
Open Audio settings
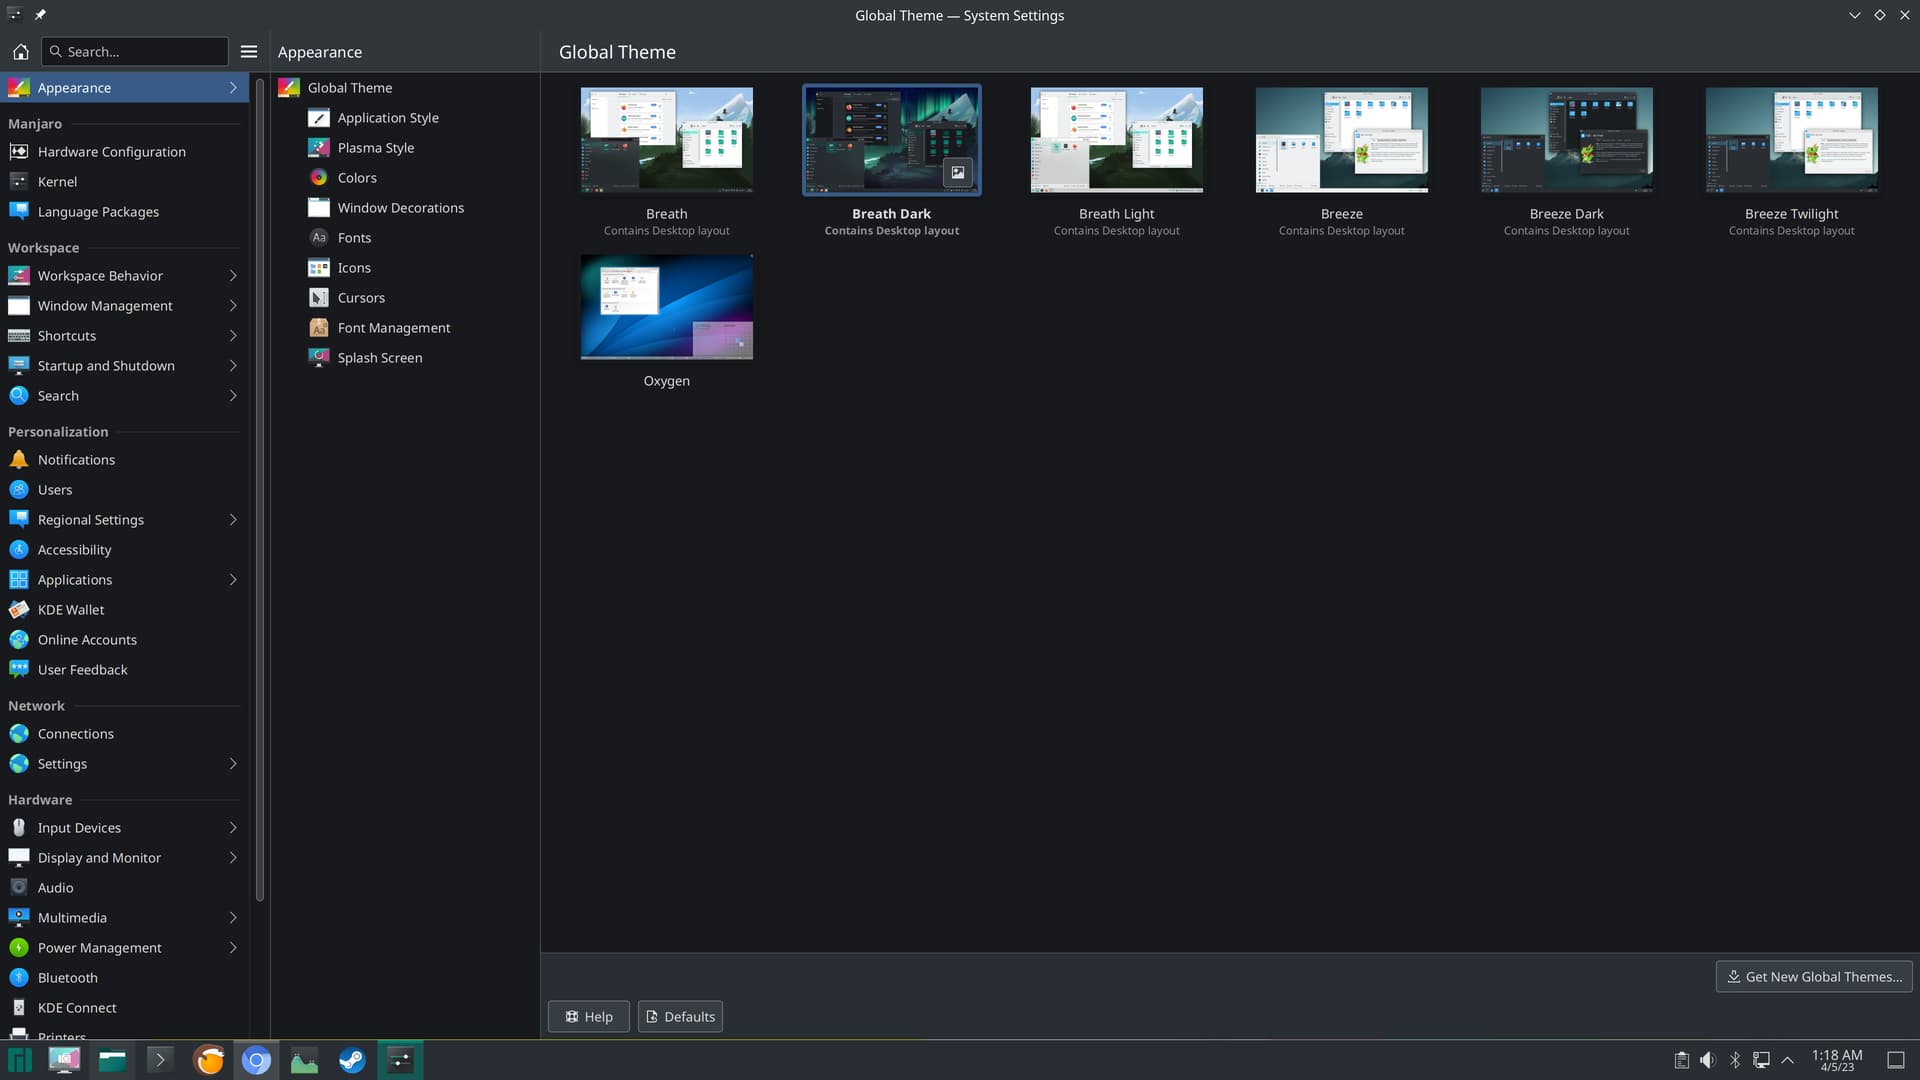point(124,888)
